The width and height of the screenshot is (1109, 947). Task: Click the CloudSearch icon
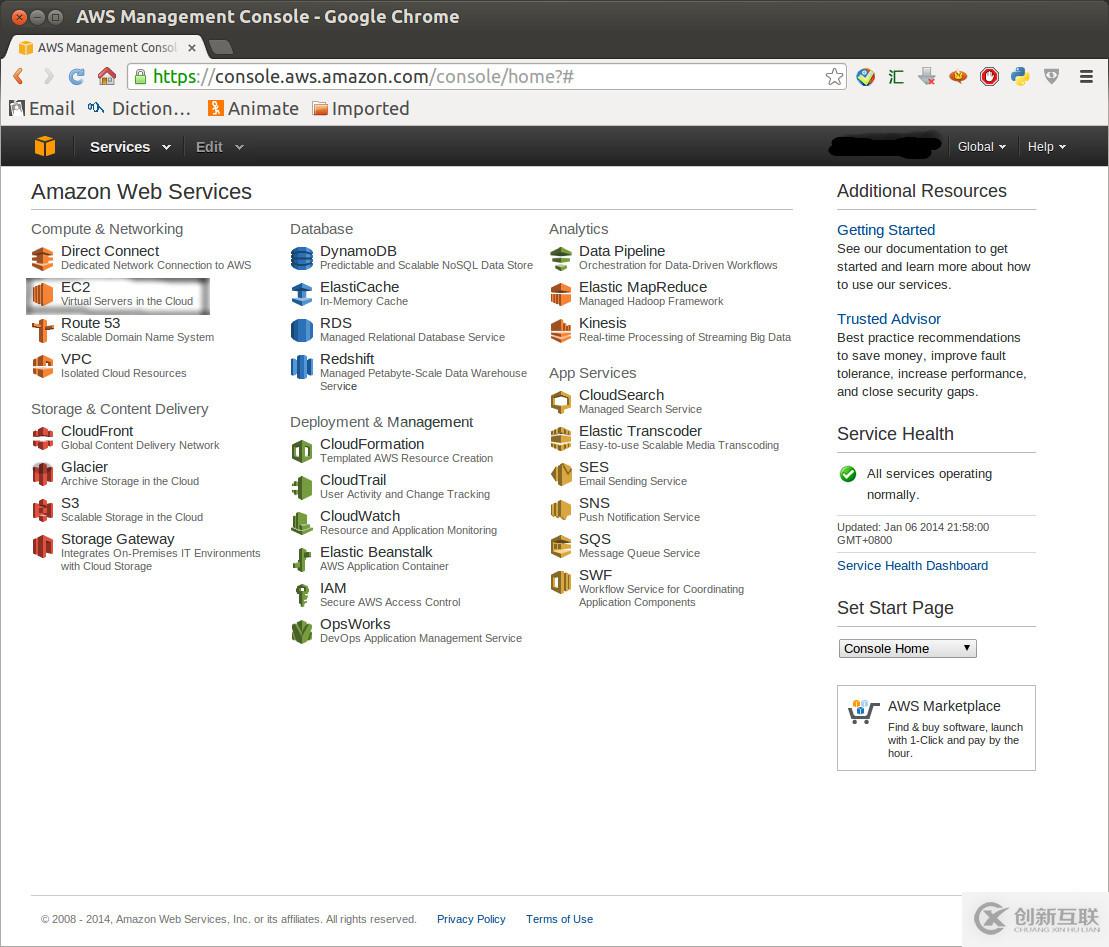pos(561,402)
